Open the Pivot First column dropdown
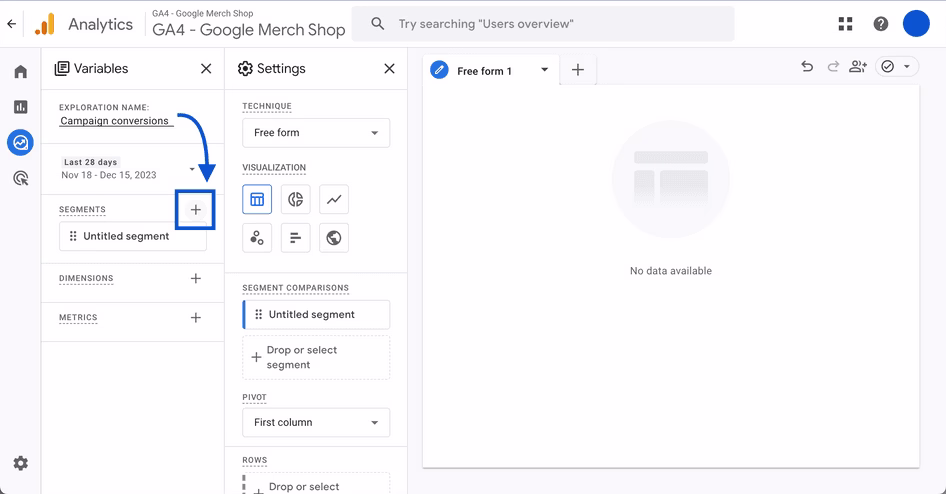The width and height of the screenshot is (946, 494). point(316,422)
